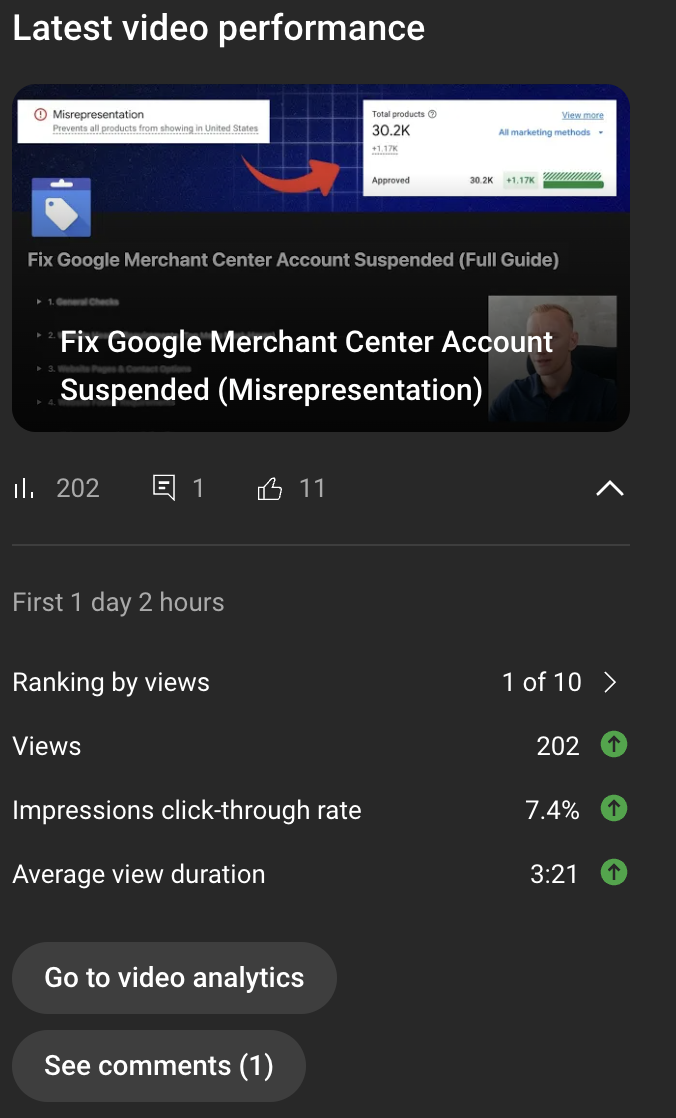This screenshot has width=676, height=1118.
Task: Click the green arrow next to Impressions click-through rate
Action: pos(613,808)
